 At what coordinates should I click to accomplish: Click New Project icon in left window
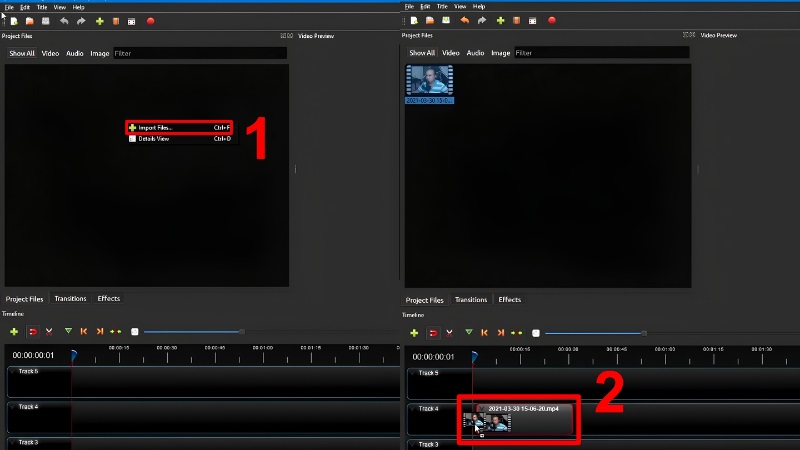14,21
